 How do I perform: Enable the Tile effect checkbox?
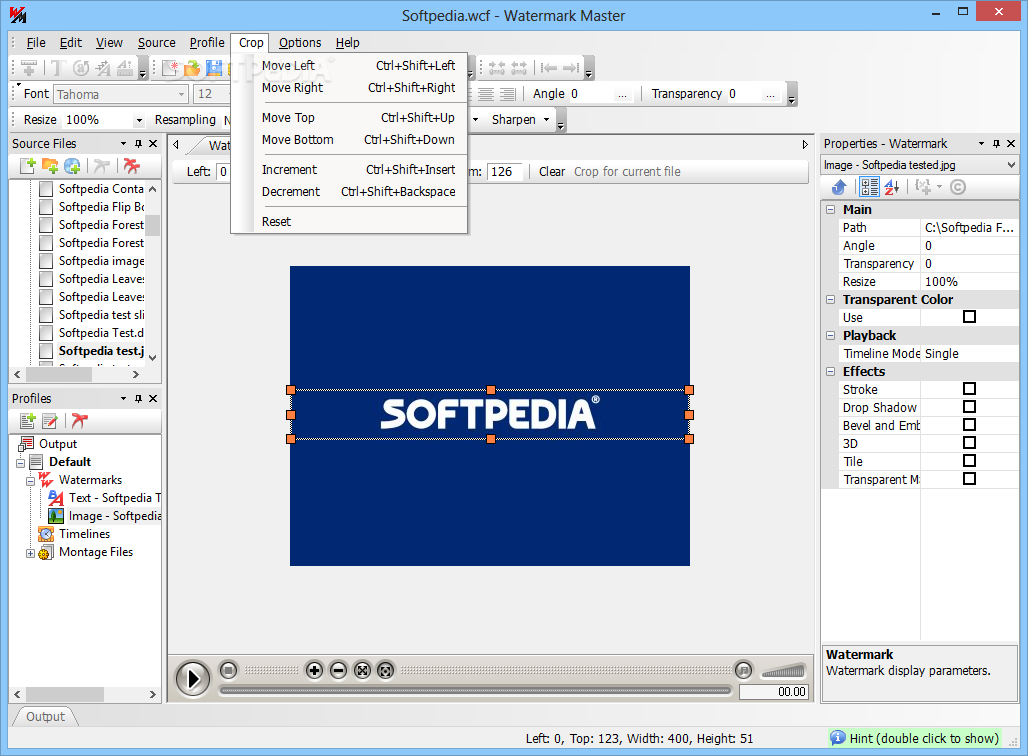point(969,461)
